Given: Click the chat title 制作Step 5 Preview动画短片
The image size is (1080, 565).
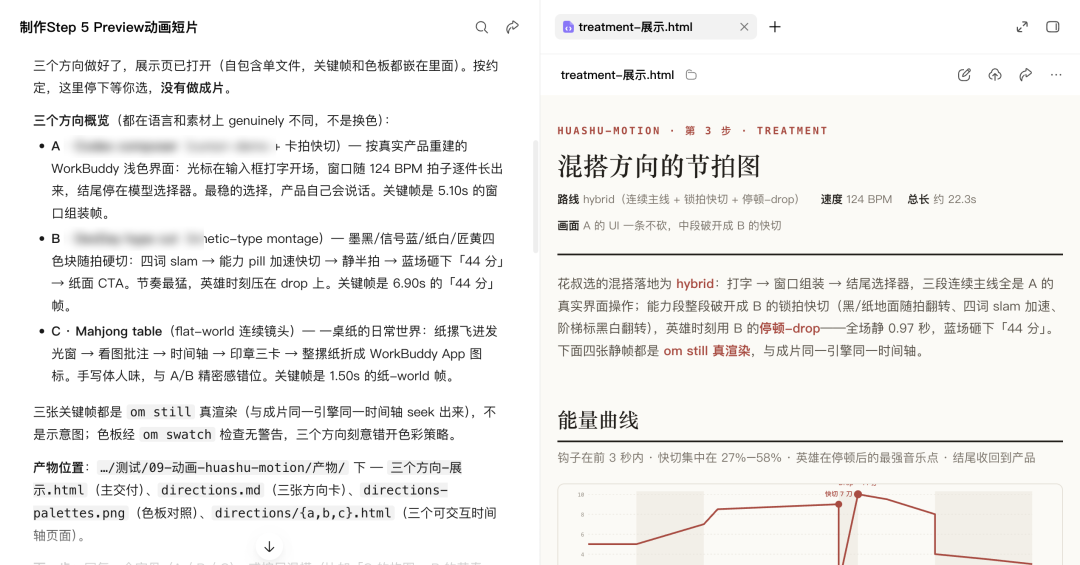Looking at the screenshot, I should tap(109, 27).
